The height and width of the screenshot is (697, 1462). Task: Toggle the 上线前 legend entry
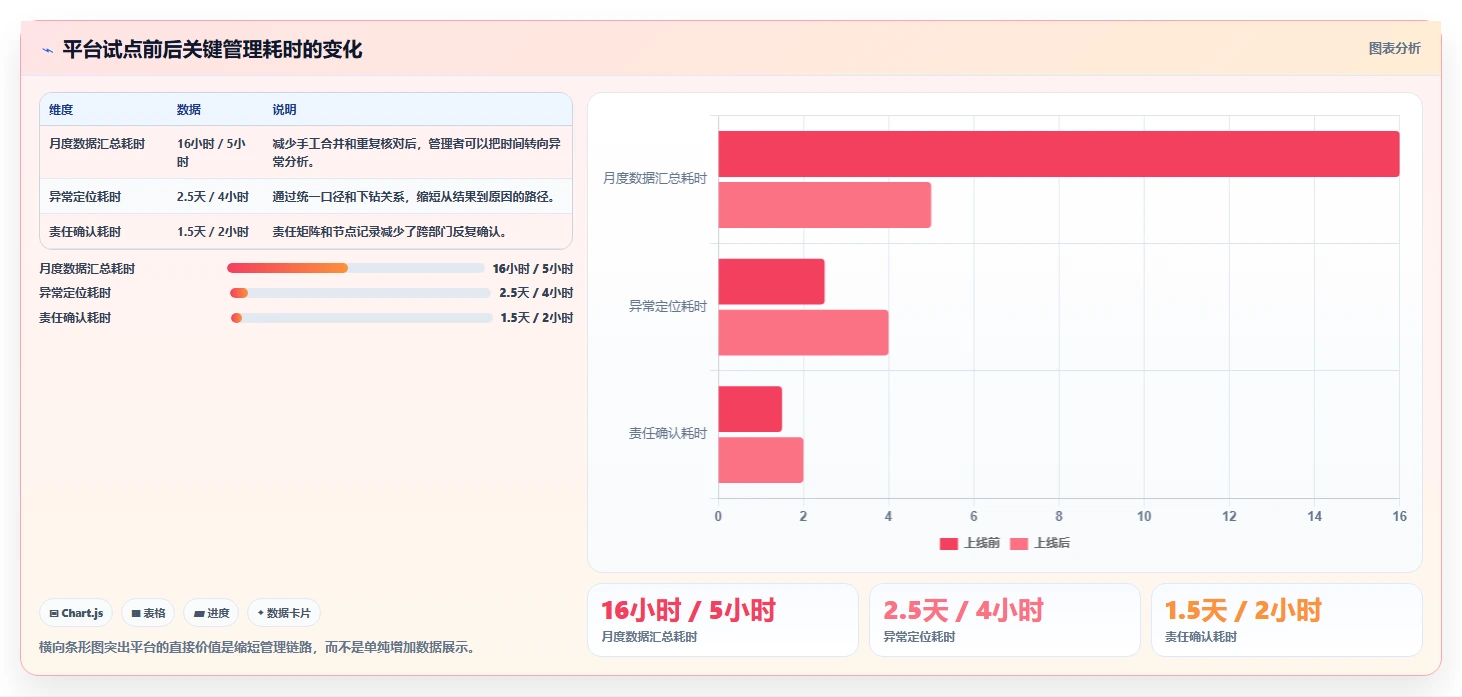(969, 543)
